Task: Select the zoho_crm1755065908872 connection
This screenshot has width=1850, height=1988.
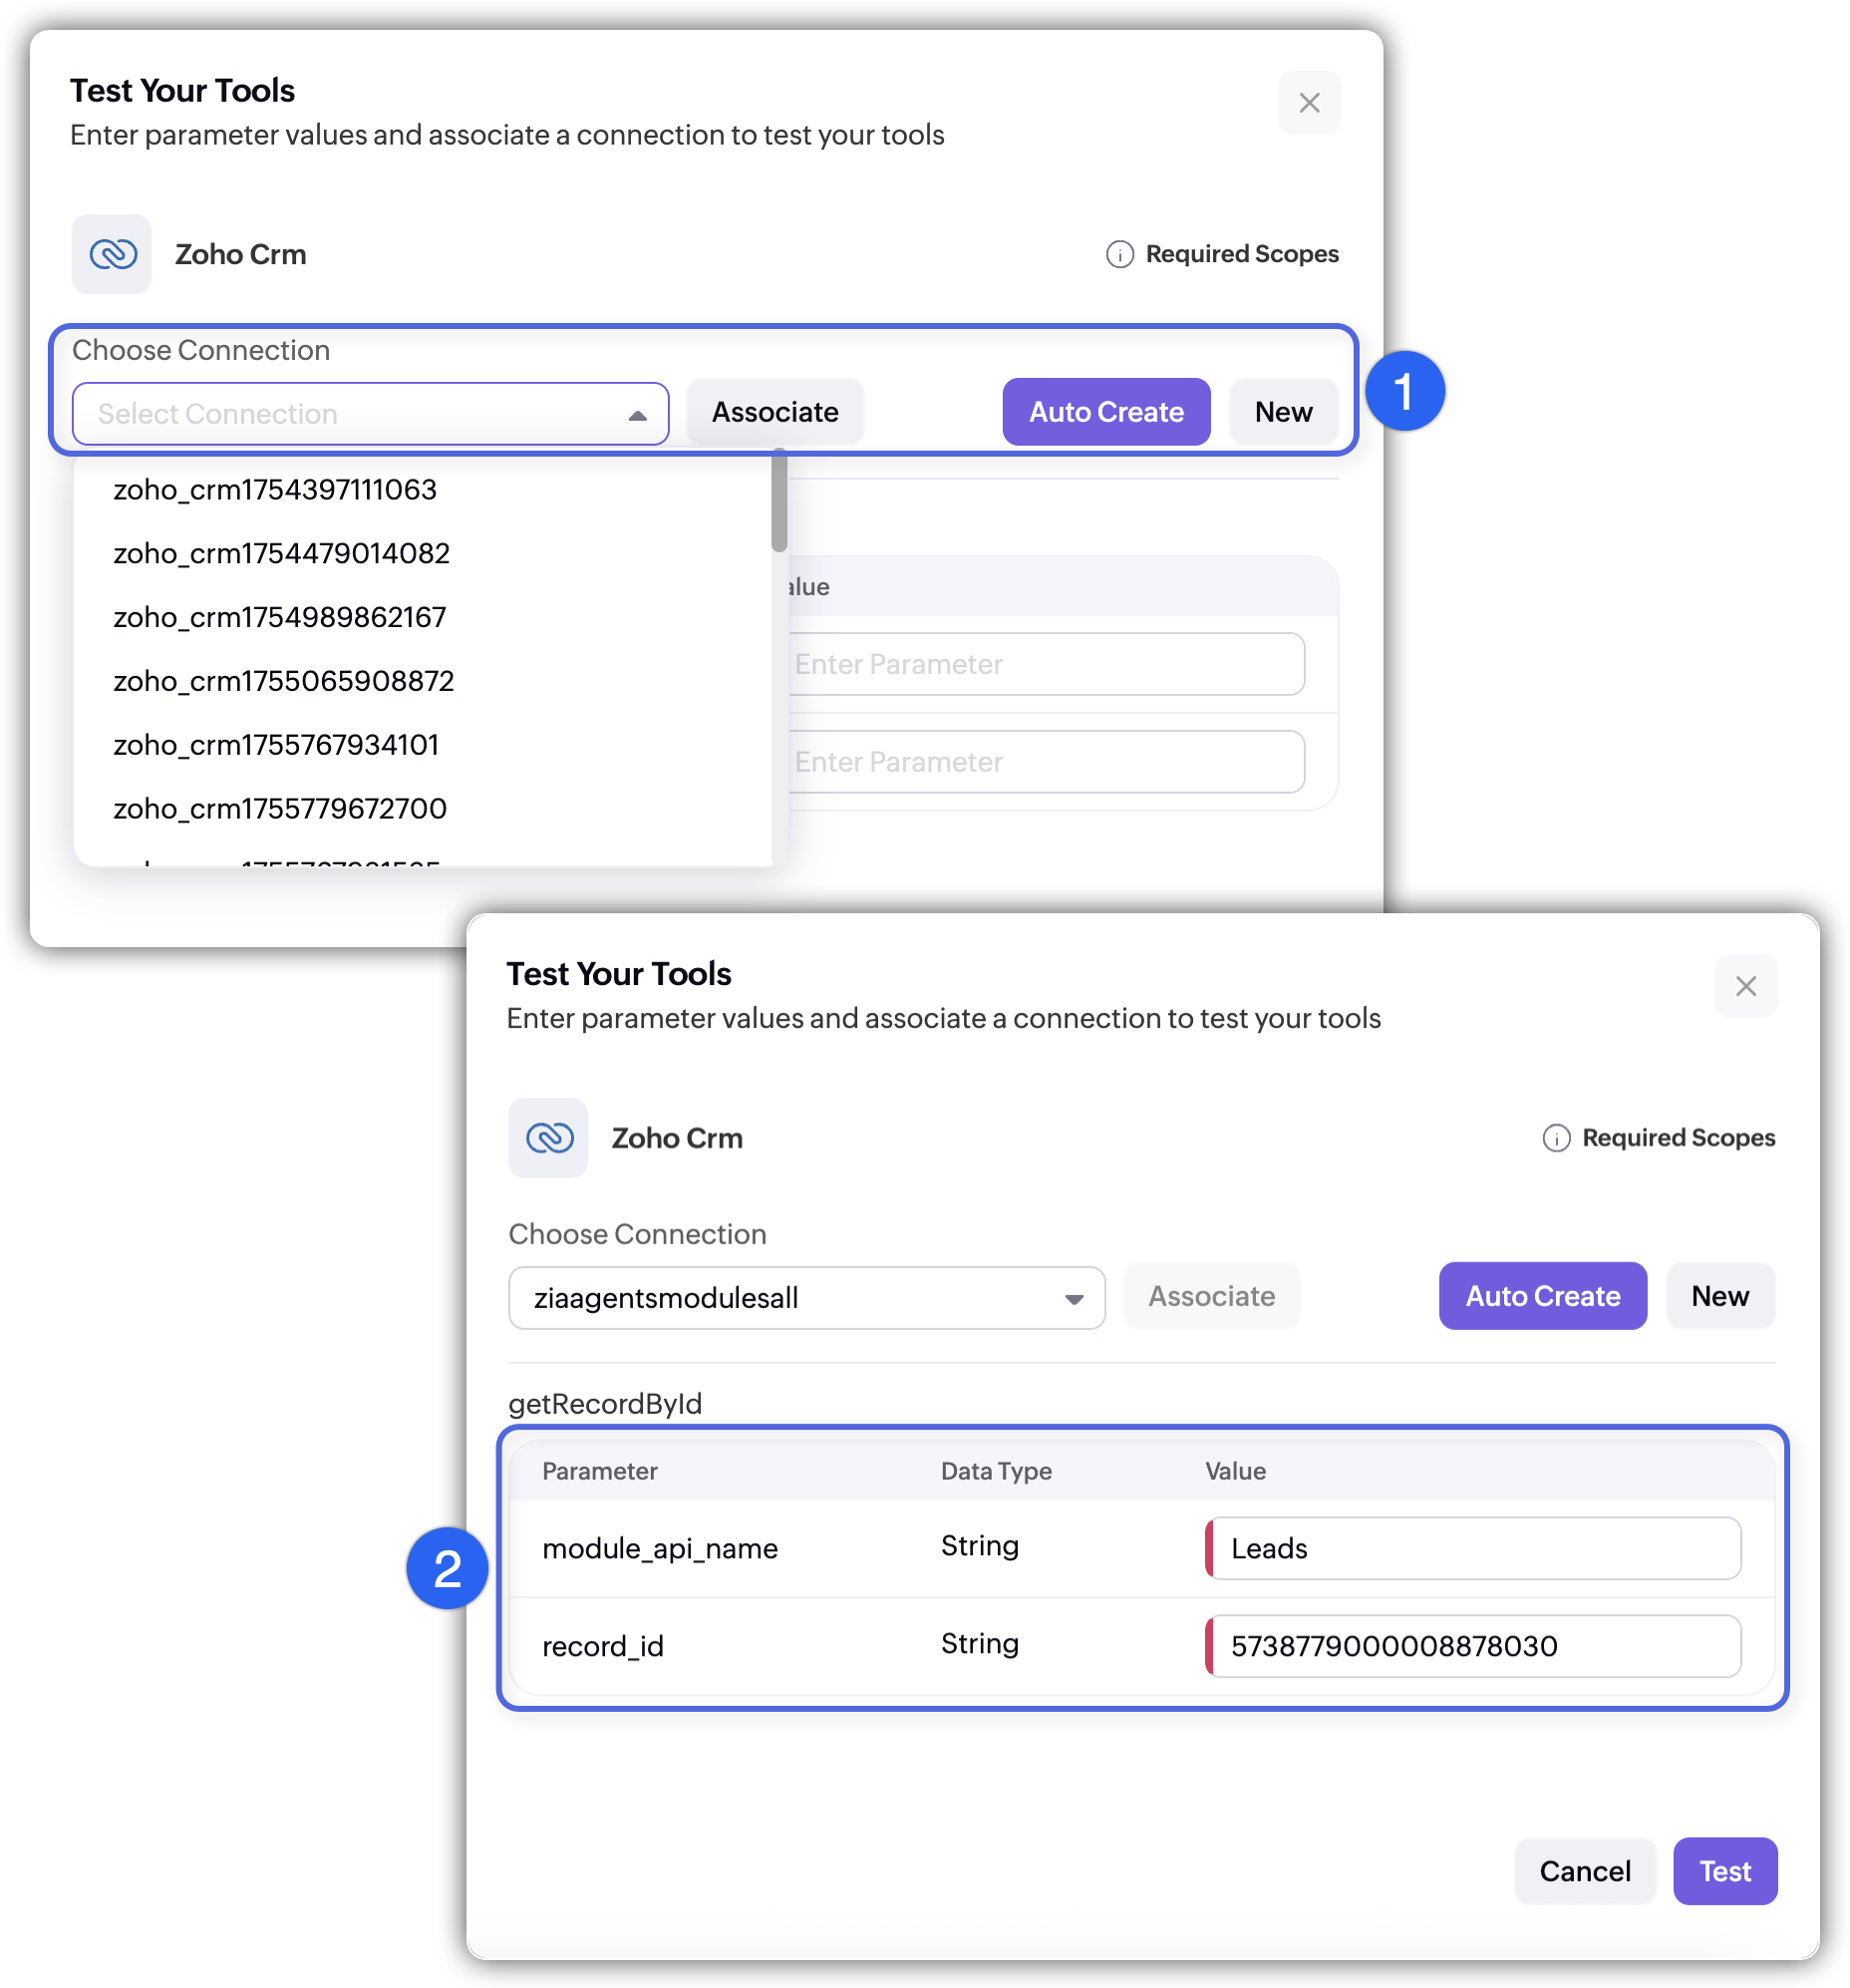Action: (283, 682)
